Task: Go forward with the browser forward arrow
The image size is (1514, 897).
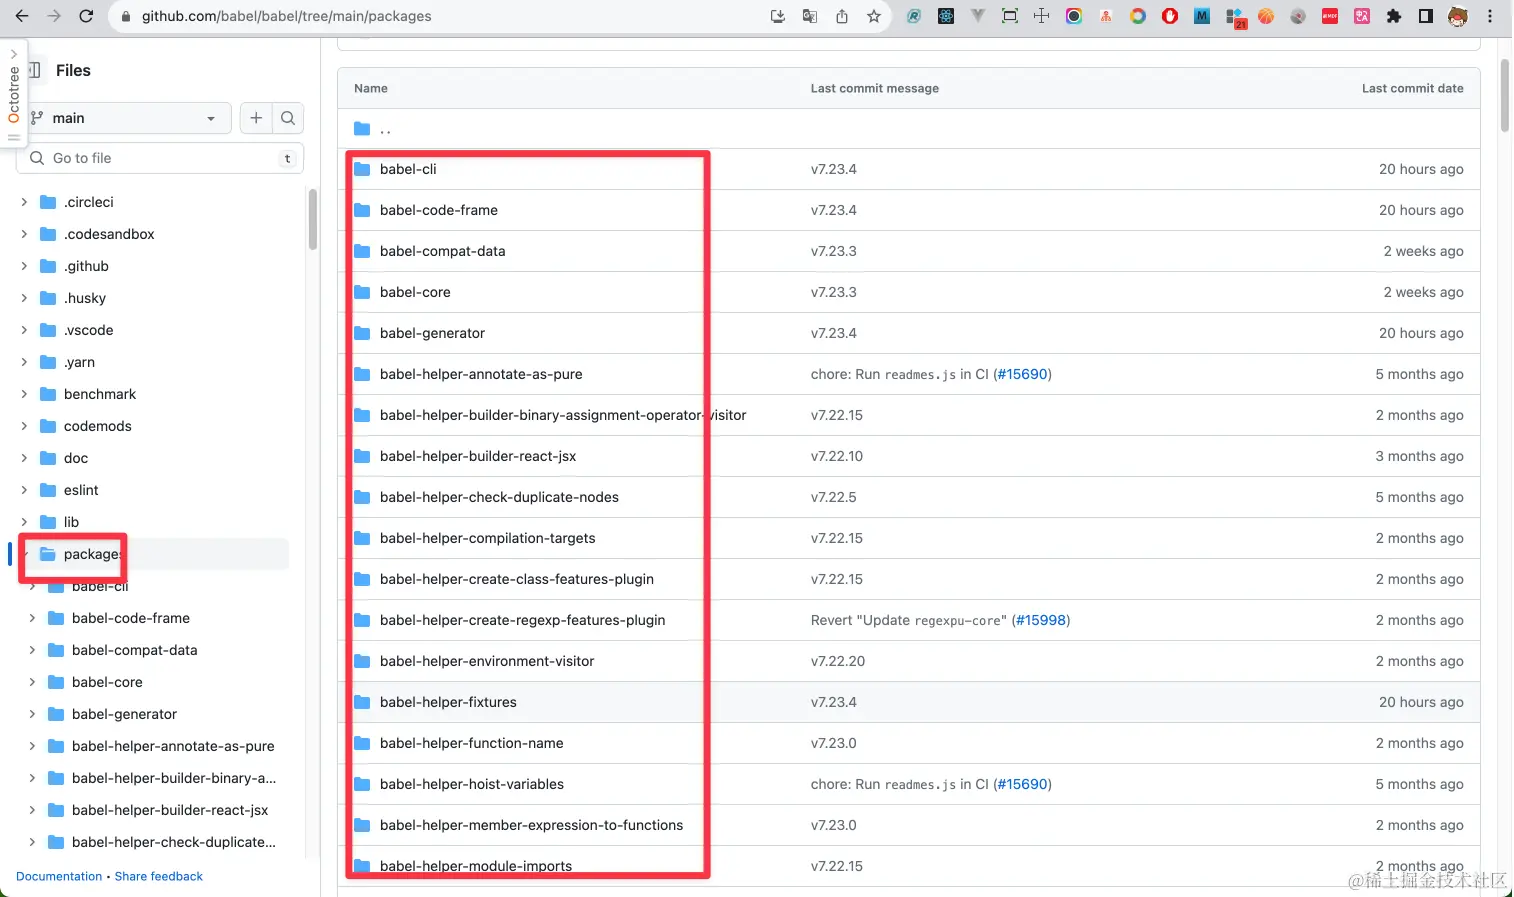Action: [x=54, y=16]
